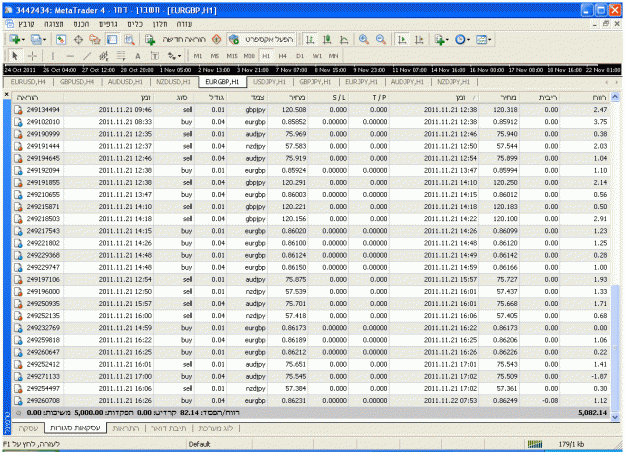Show the Navigator panel icon
Viewport: 625px width, 452px height.
(x=95, y=39)
